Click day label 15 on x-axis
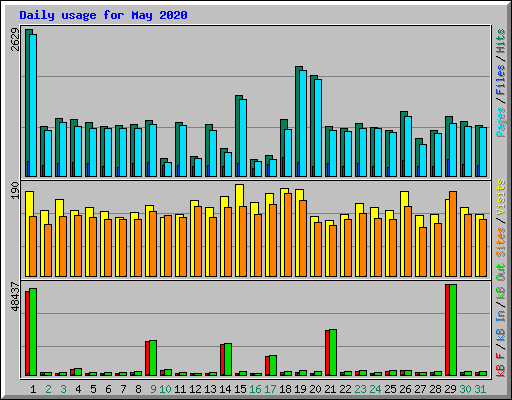Screen dimensions: 512x400 240,389
